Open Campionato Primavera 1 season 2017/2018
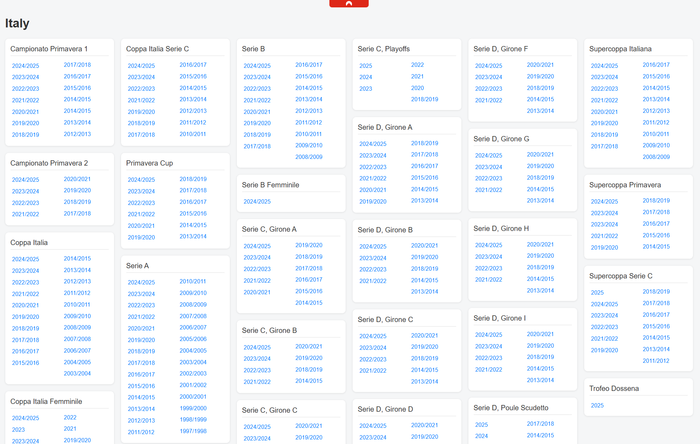Viewport: 700px width, 444px height. click(77, 65)
